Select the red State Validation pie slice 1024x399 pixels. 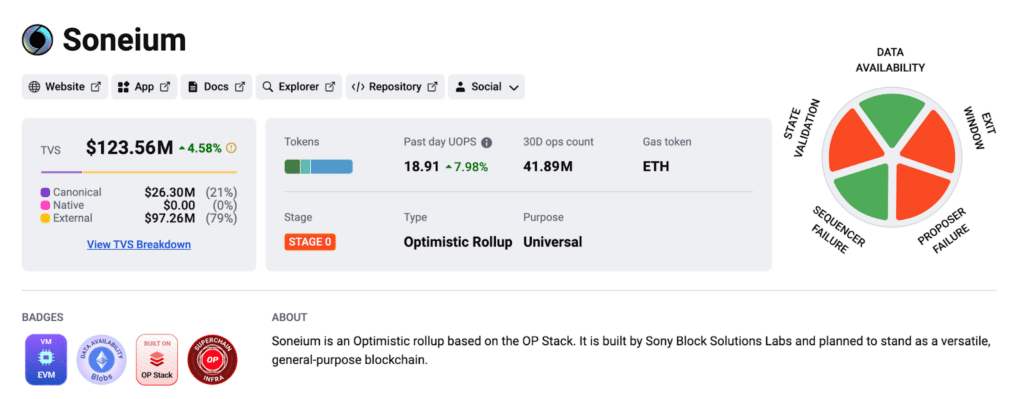852,142
